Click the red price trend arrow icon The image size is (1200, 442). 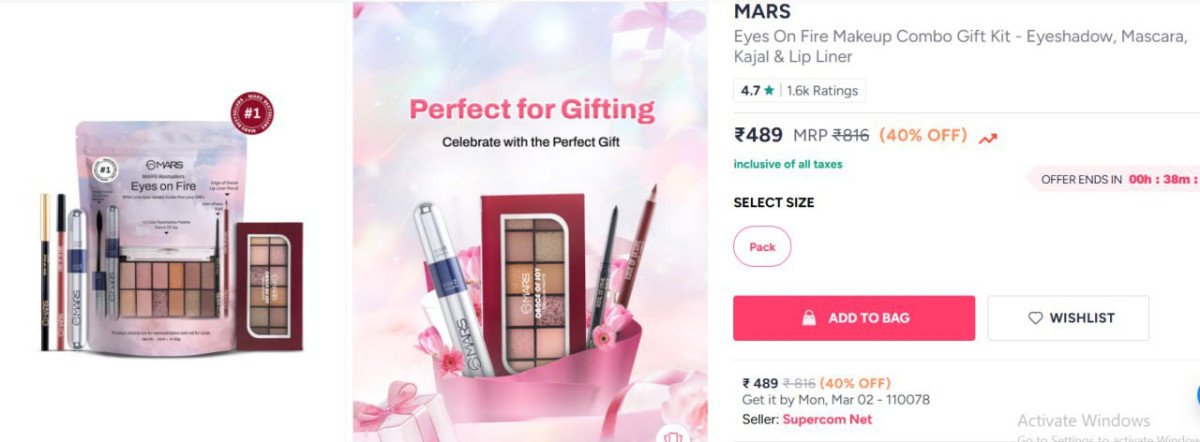[988, 138]
